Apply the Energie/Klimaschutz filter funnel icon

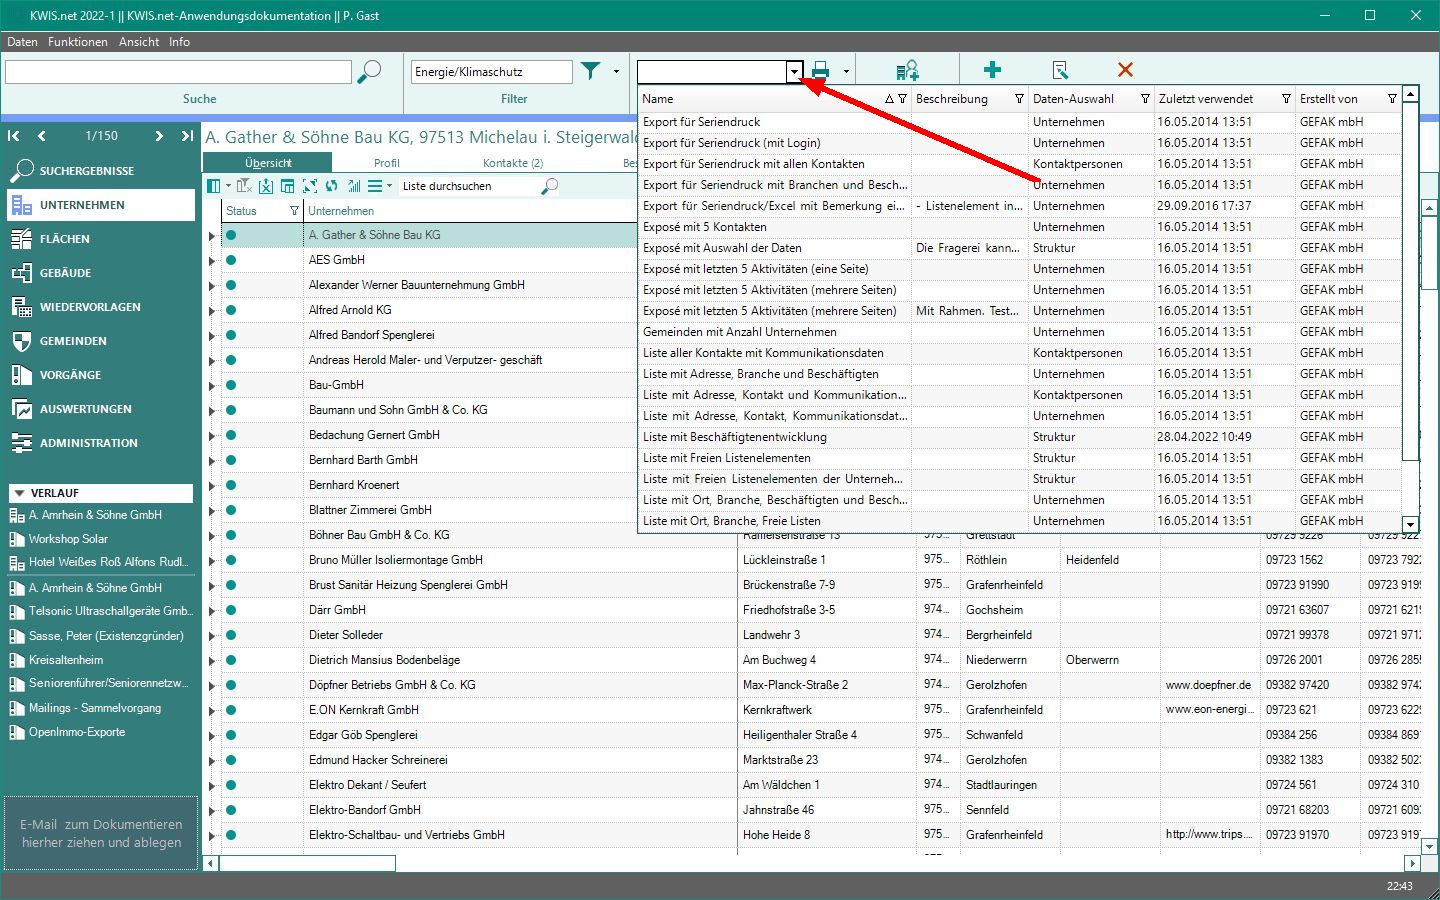[x=591, y=71]
